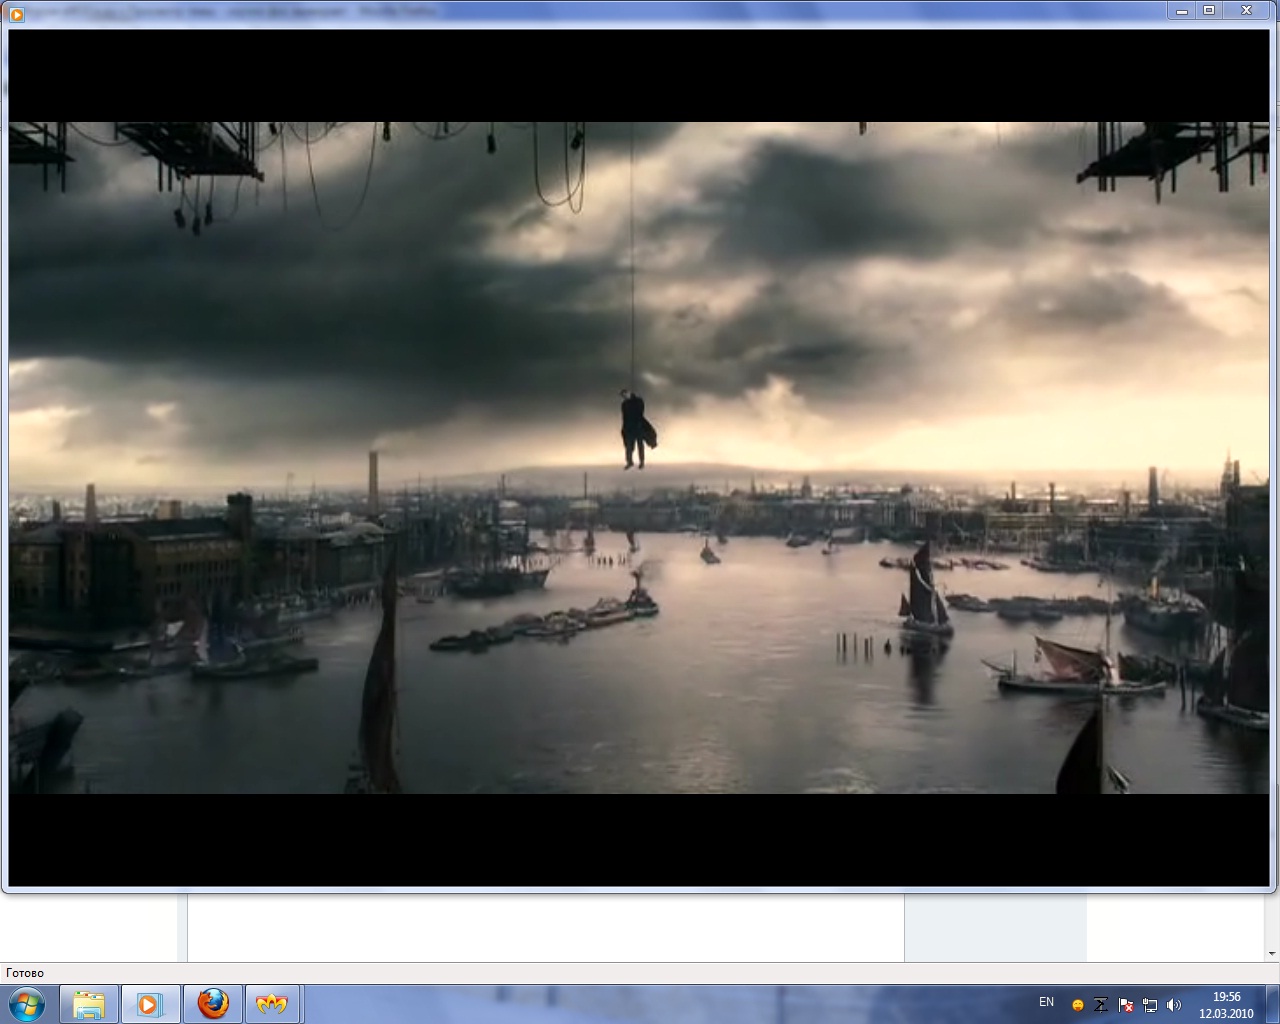1280x1024 pixels.
Task: Open the EN language selector
Action: [1046, 1002]
